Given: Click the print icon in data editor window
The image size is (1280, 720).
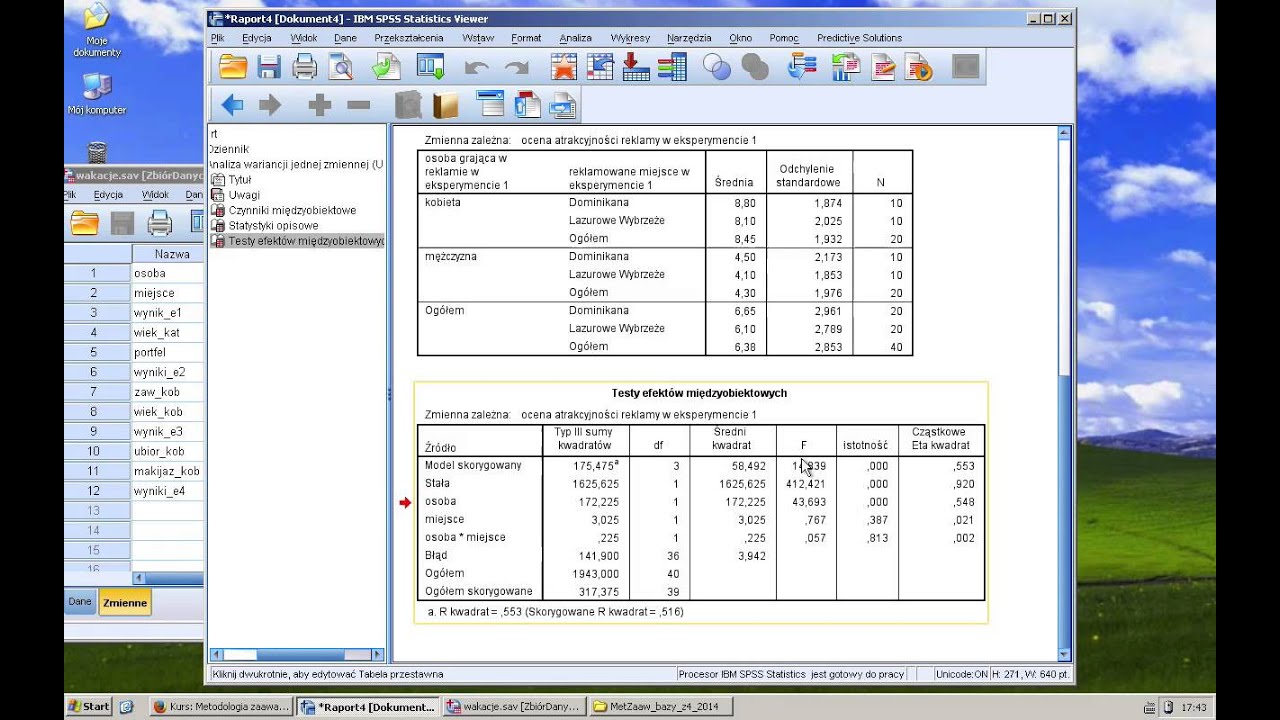Looking at the screenshot, I should [x=159, y=223].
